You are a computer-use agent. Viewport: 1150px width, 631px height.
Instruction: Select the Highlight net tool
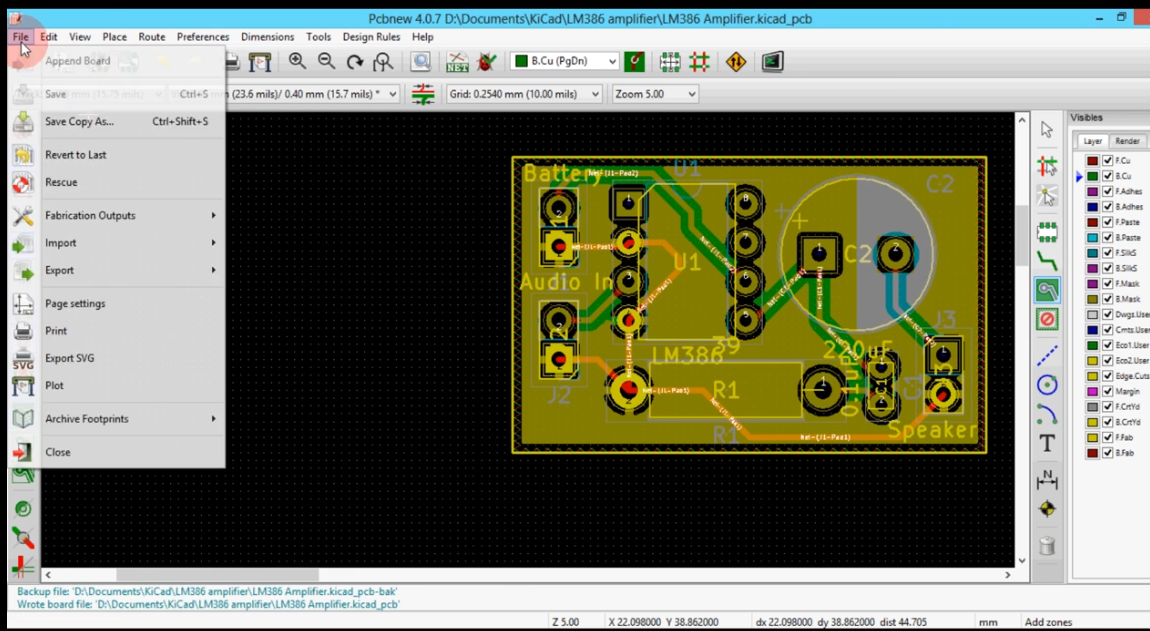[1047, 167]
